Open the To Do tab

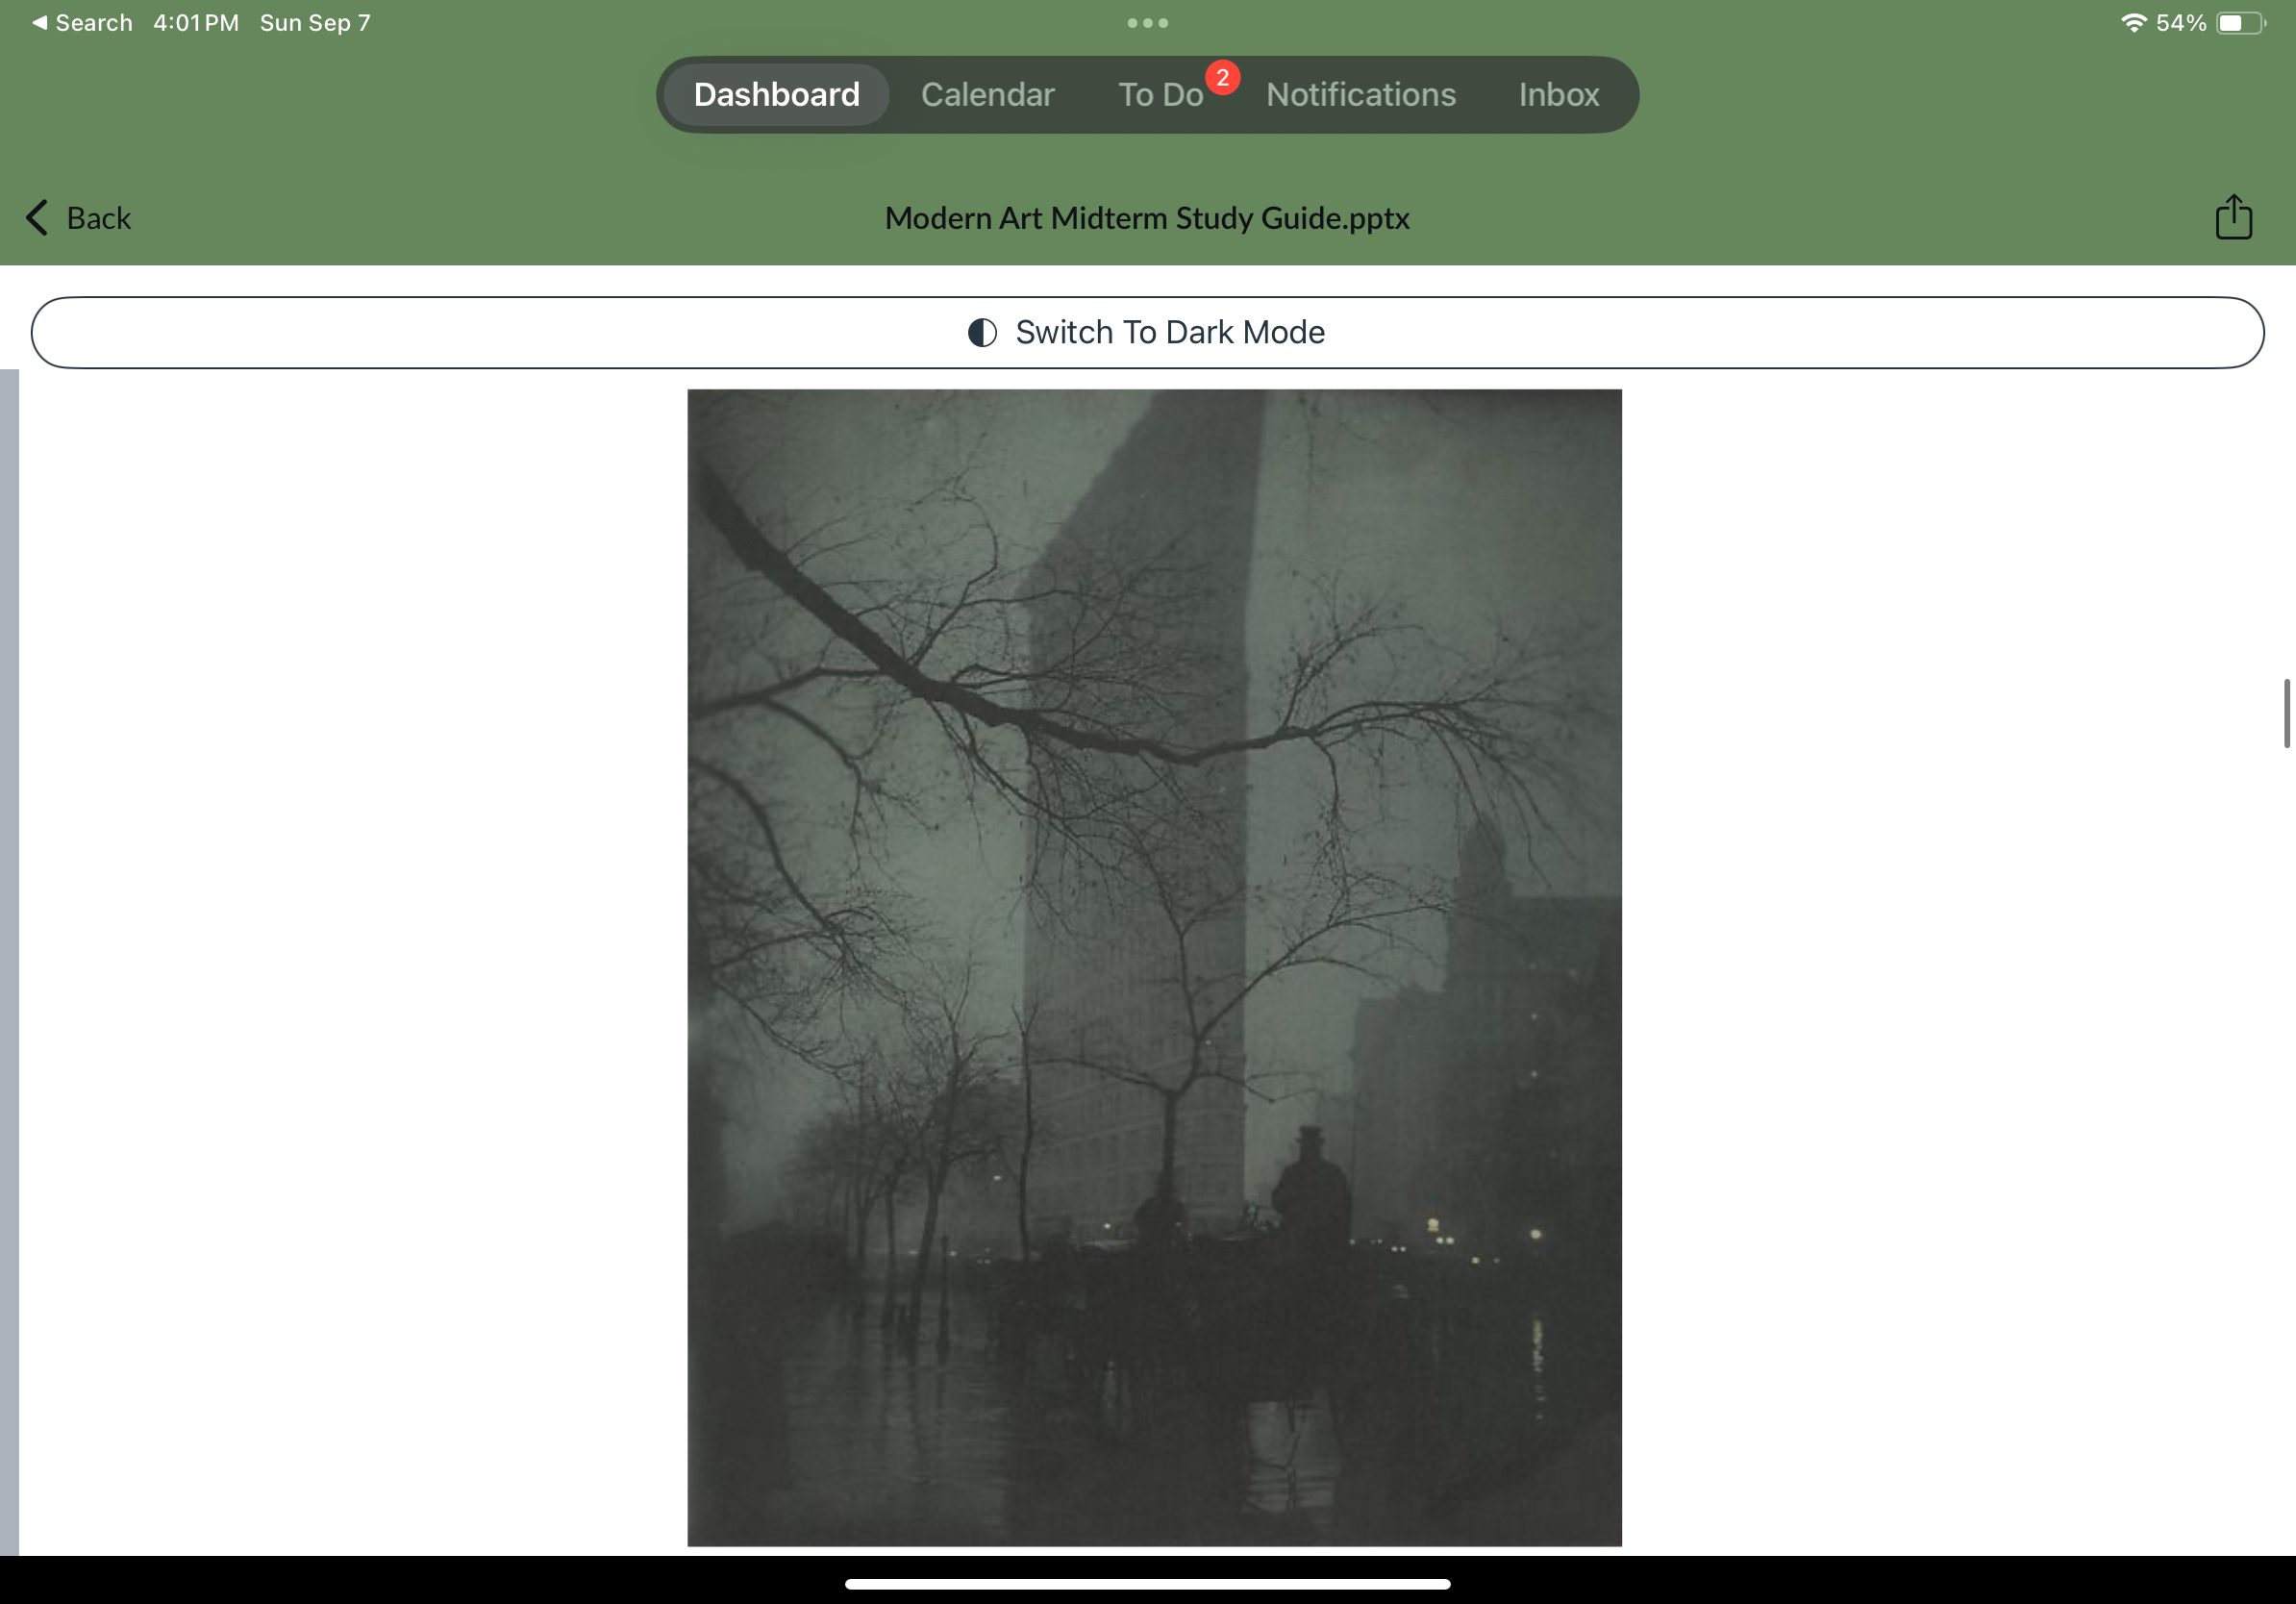[x=1159, y=95]
